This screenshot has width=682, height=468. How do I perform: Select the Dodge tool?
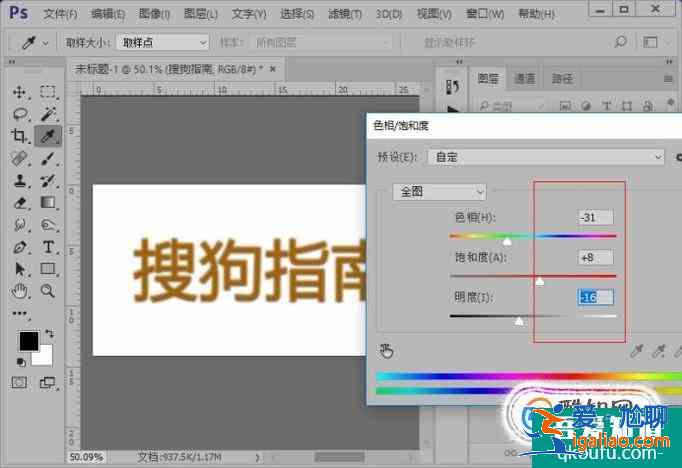48,225
